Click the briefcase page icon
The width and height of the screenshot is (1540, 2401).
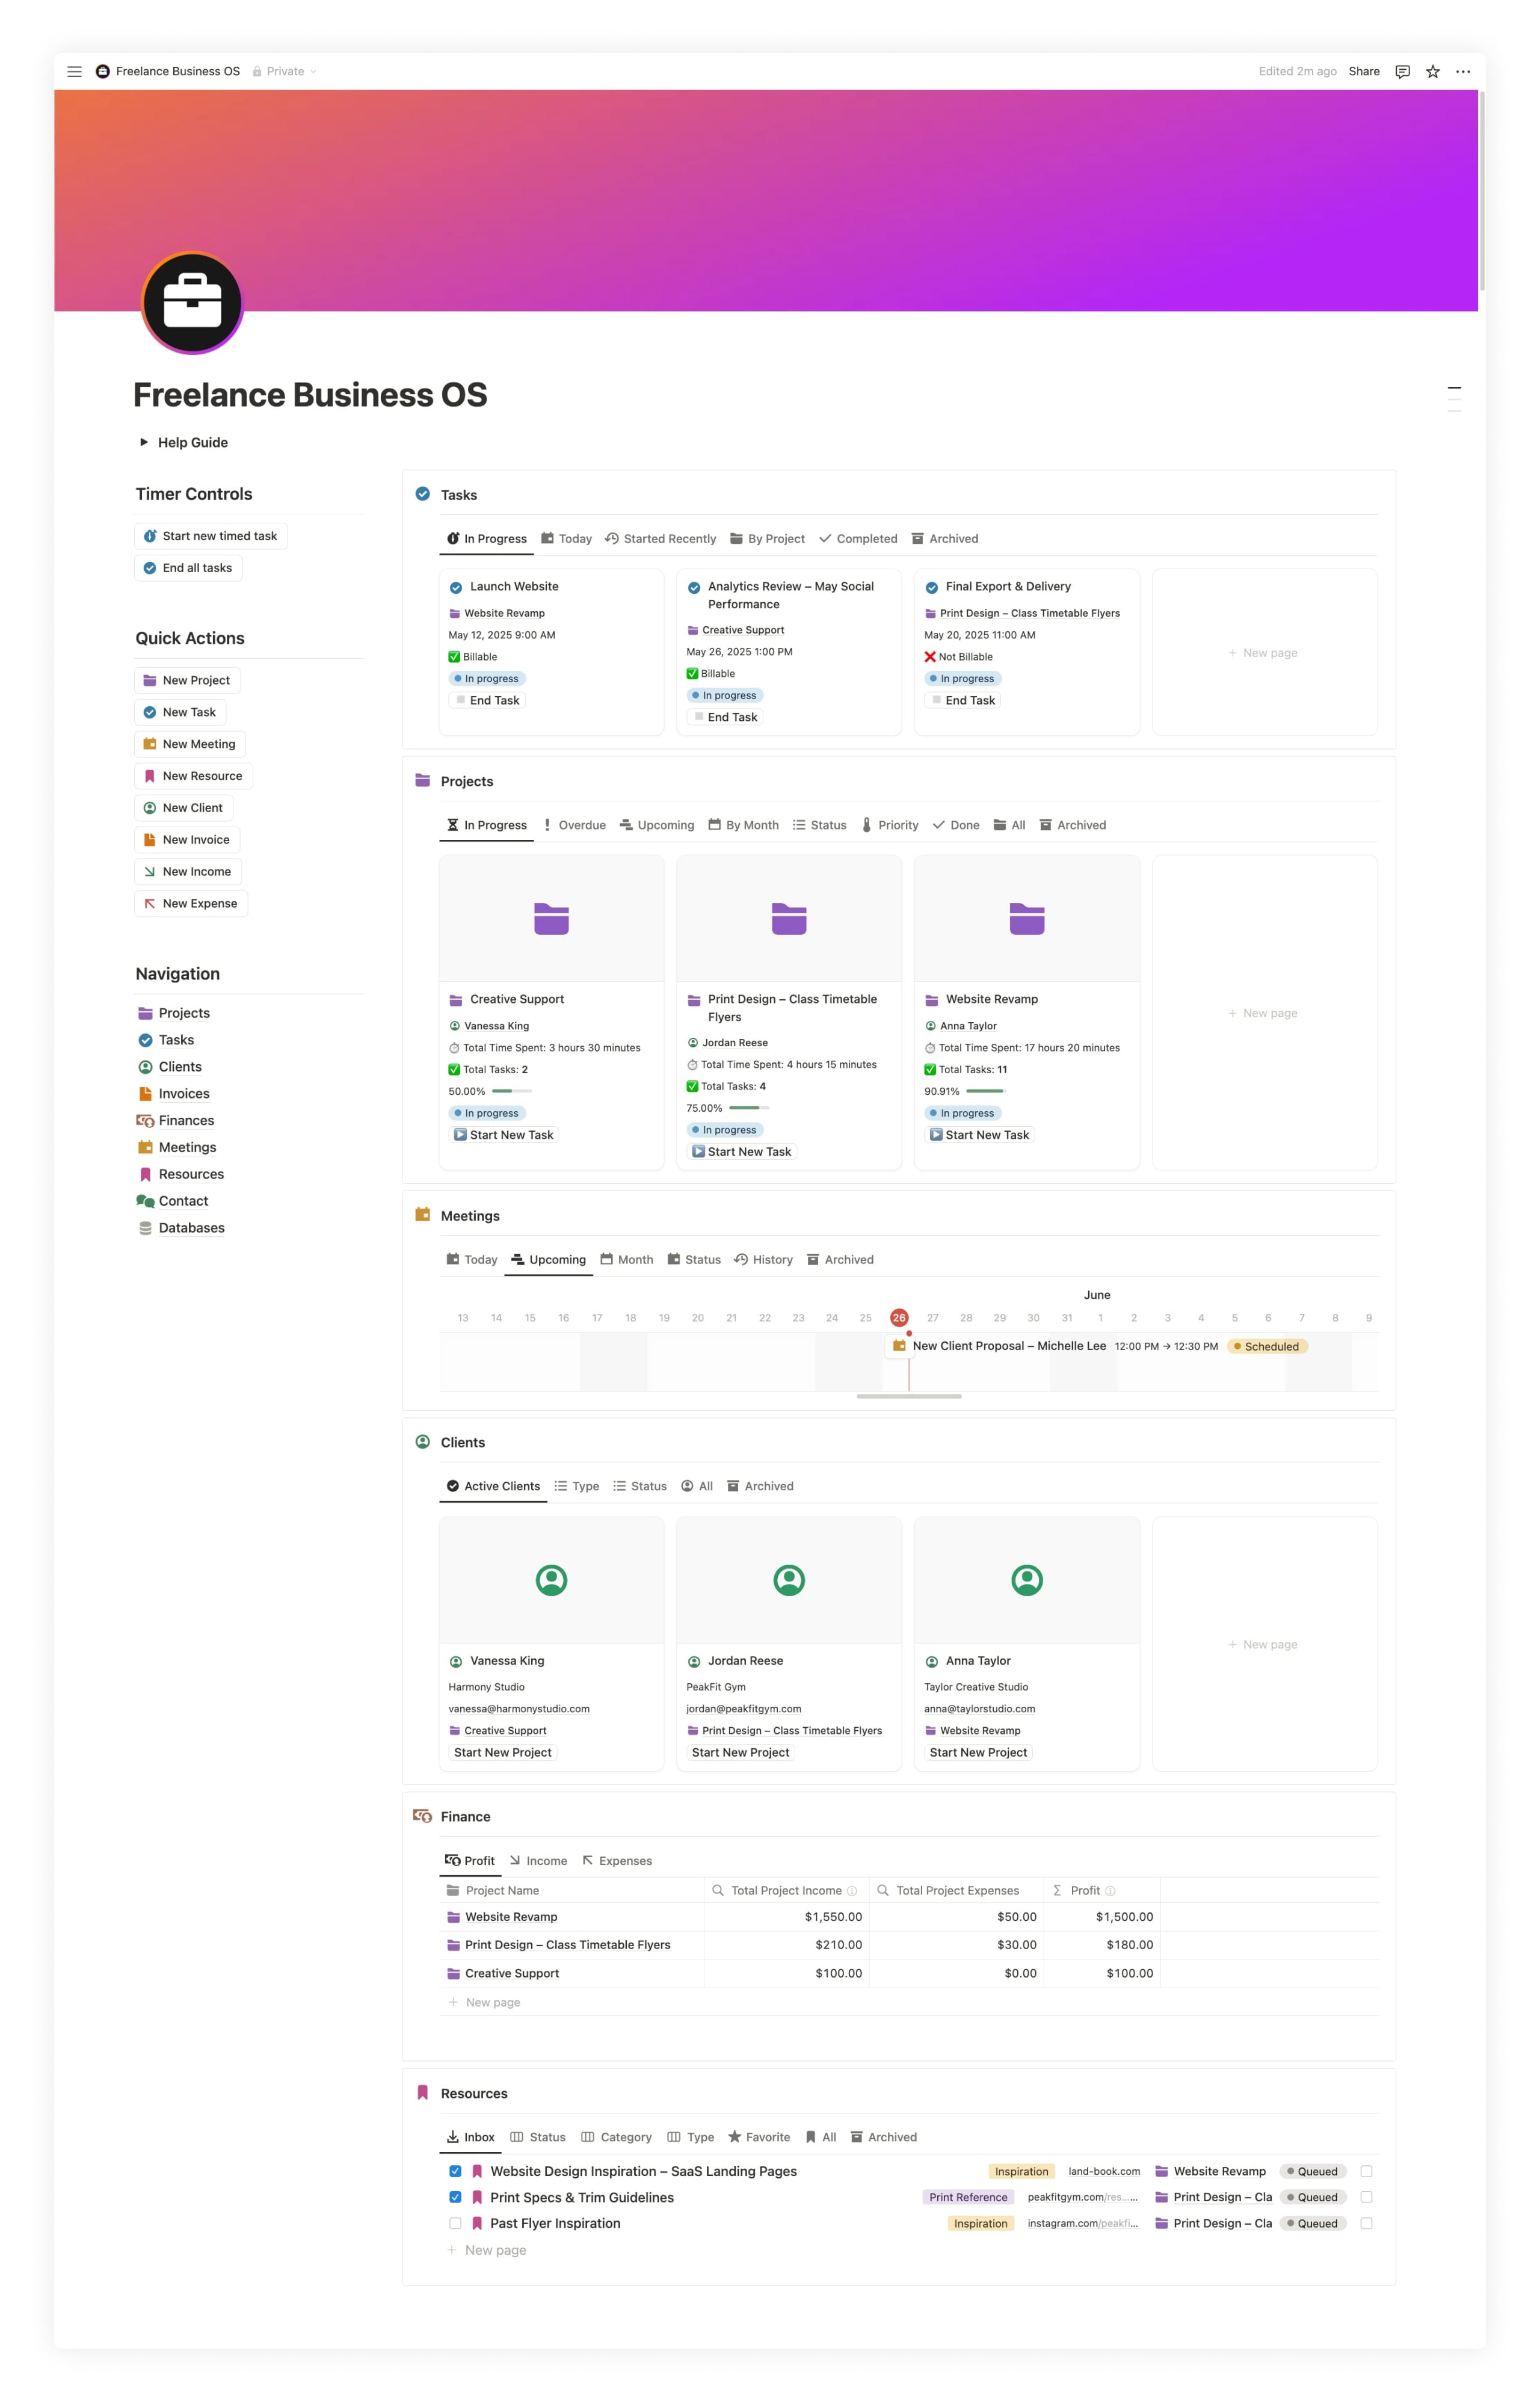pyautogui.click(x=192, y=302)
